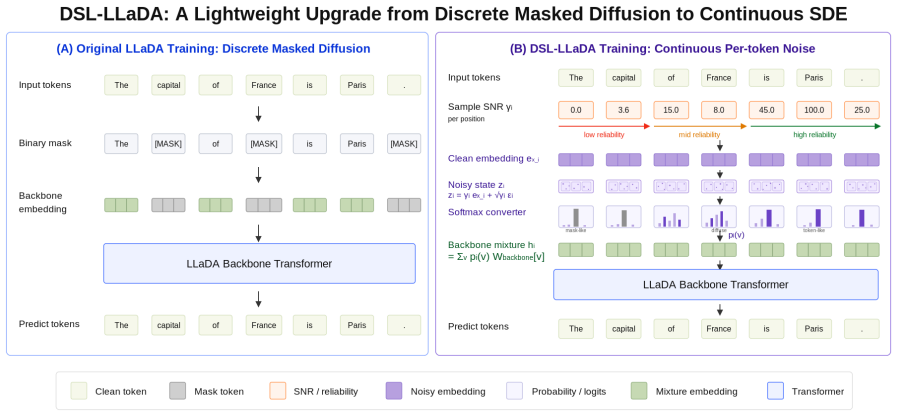The width and height of the screenshot is (898, 416).
Task: Click the 'France' input token in panel A
Action: pyautogui.click(x=263, y=85)
